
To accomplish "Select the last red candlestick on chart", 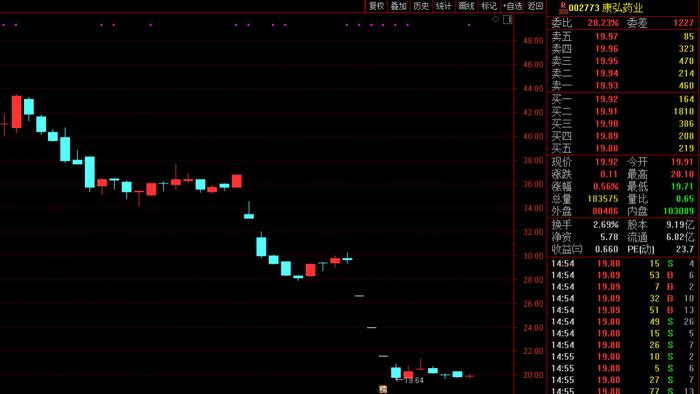I will coord(469,376).
